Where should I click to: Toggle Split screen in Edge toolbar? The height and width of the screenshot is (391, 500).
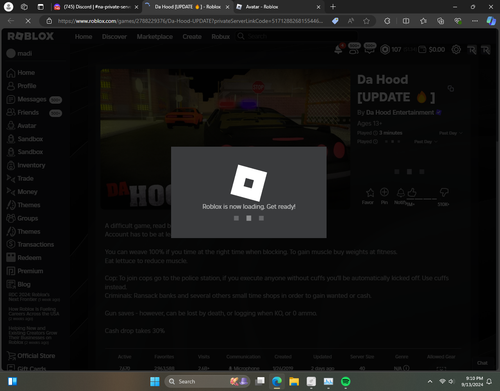[x=406, y=21]
